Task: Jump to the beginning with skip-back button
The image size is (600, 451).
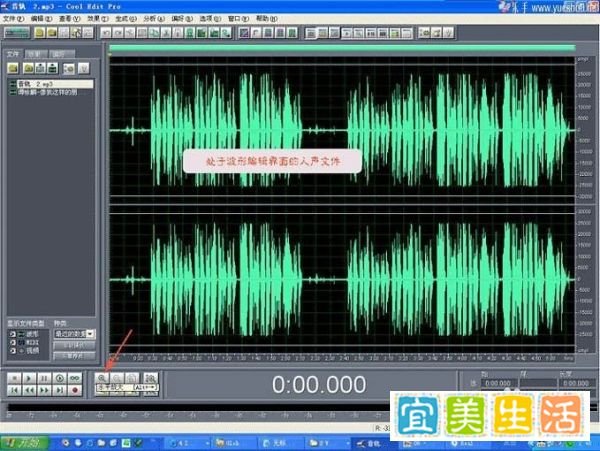Action: 14,390
